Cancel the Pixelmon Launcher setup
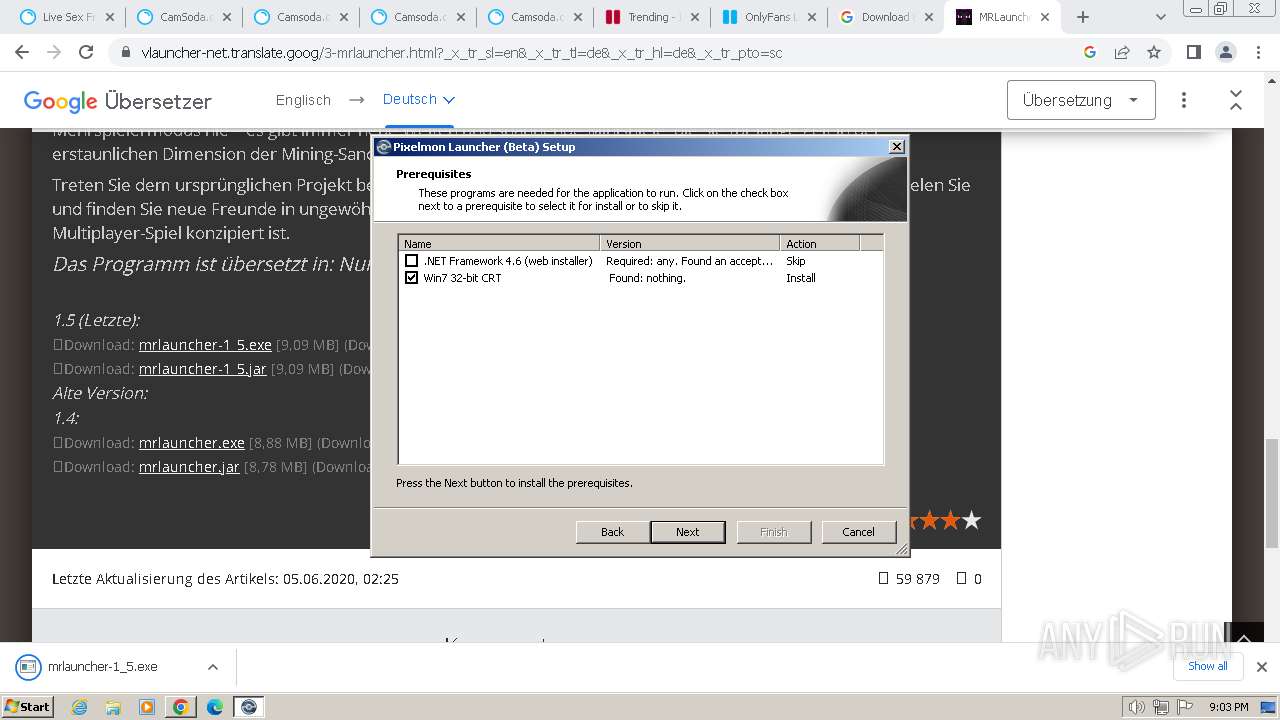 (858, 532)
